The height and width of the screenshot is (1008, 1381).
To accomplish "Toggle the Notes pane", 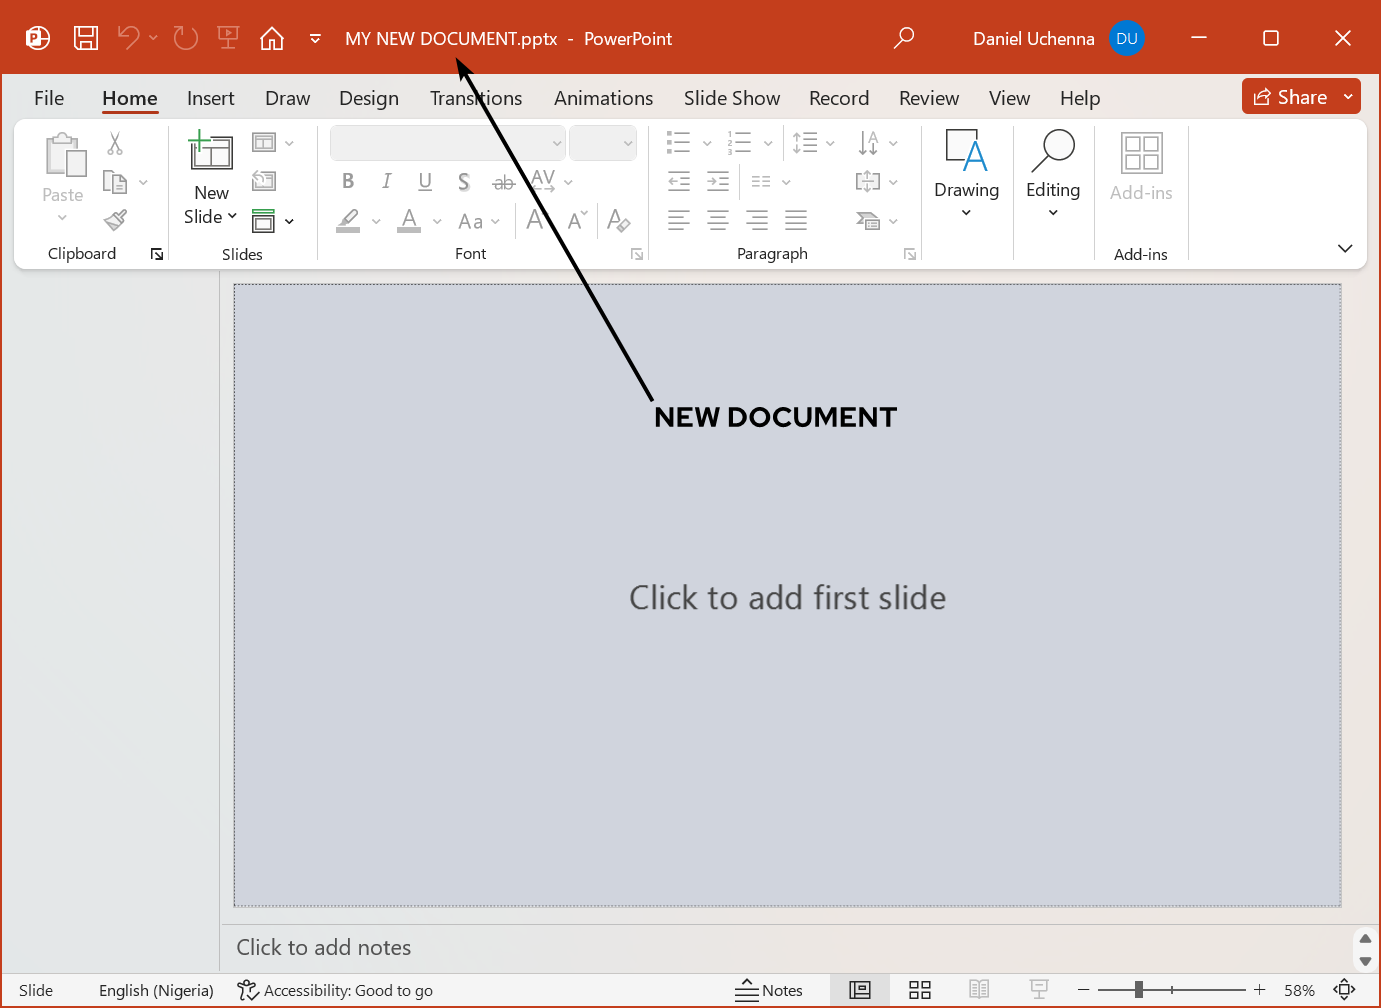I will click(x=769, y=990).
